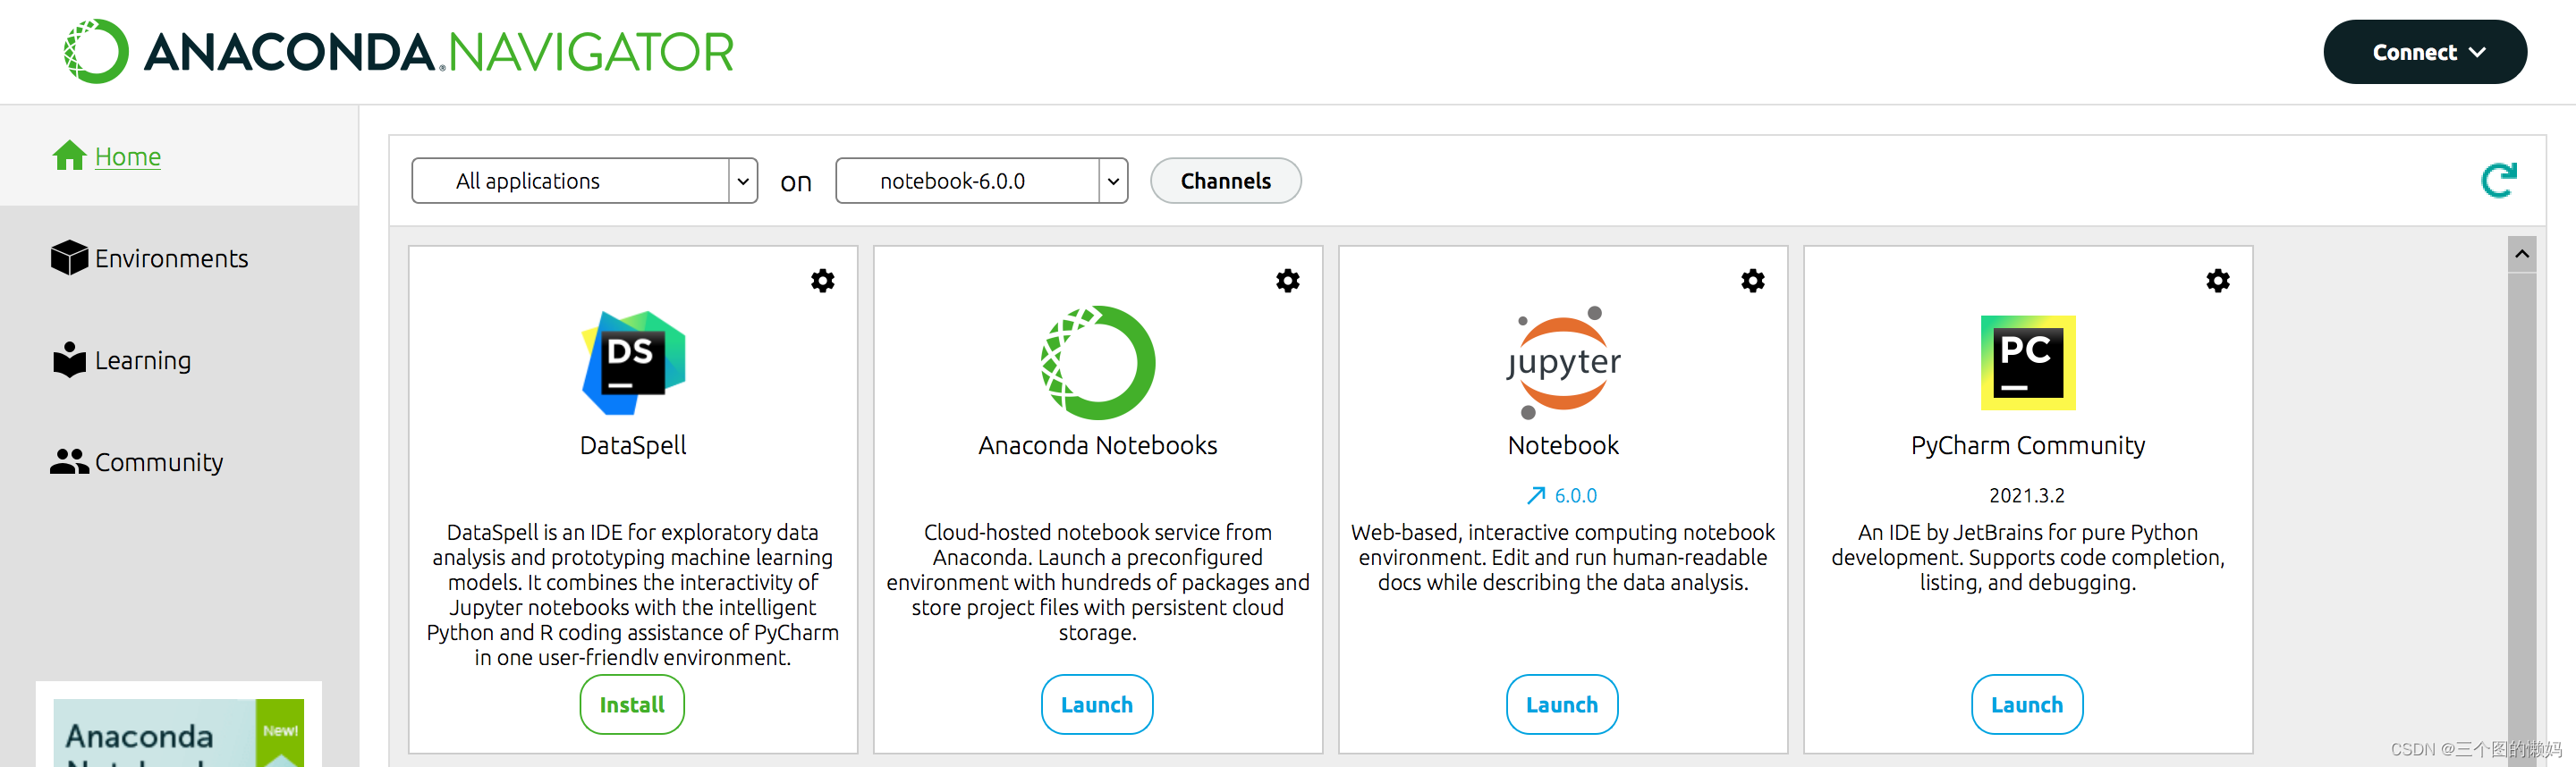Refresh the applications list with refresh icon

point(2498,181)
